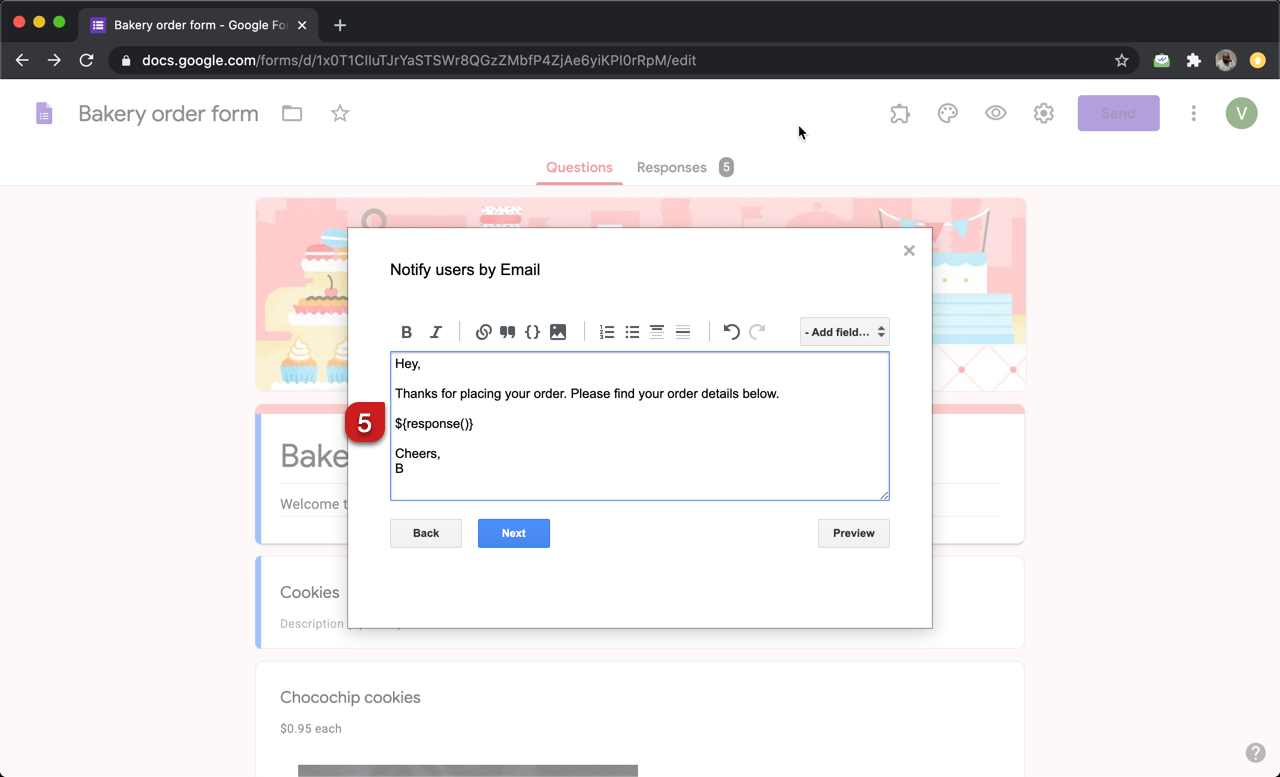
Task: Apply a bulleted list to the email text
Action: click(632, 331)
